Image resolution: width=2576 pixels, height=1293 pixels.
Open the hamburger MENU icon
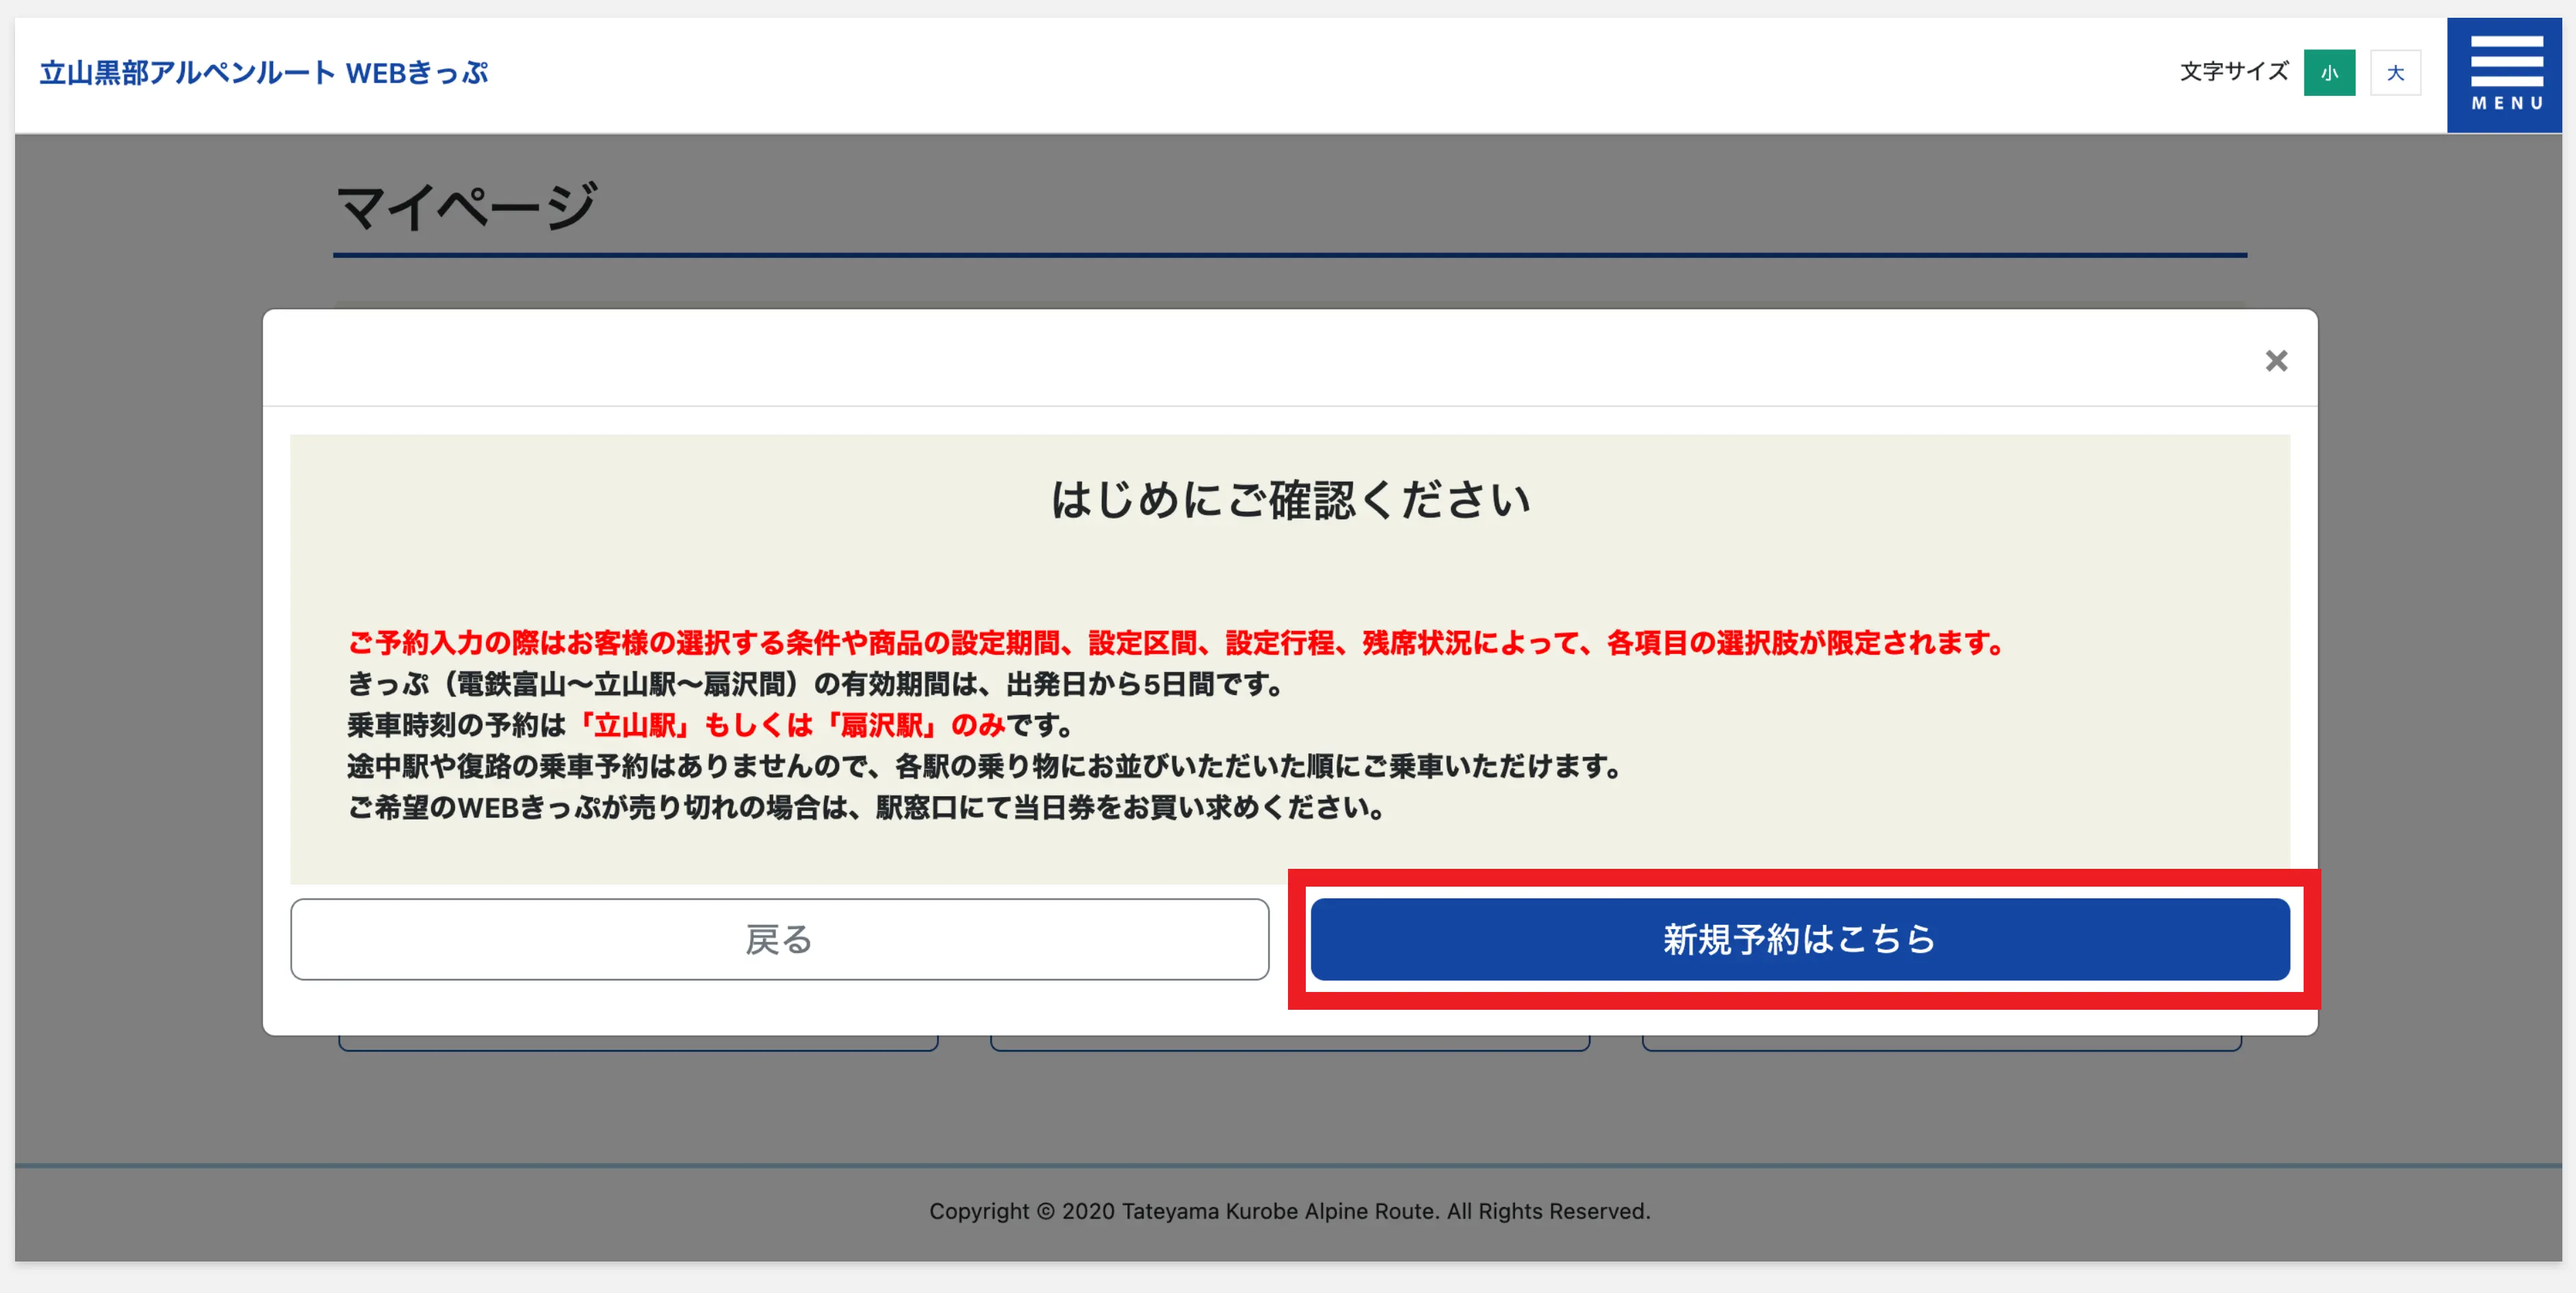(2505, 74)
